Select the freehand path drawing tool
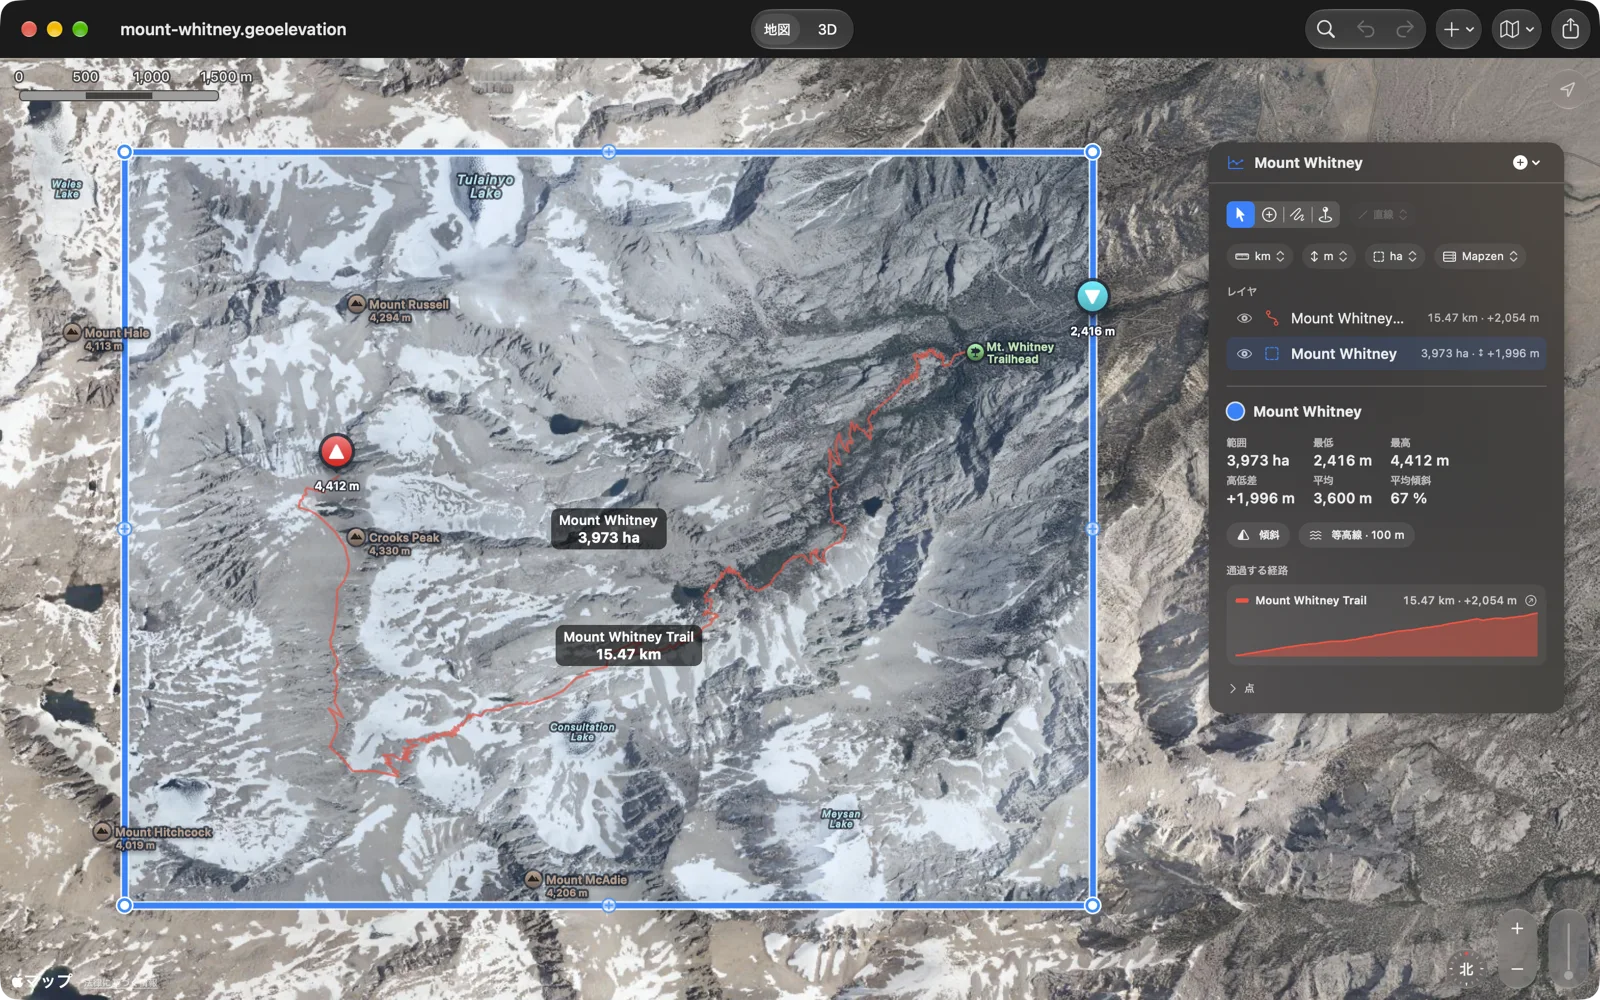The width and height of the screenshot is (1600, 1000). (x=1297, y=215)
